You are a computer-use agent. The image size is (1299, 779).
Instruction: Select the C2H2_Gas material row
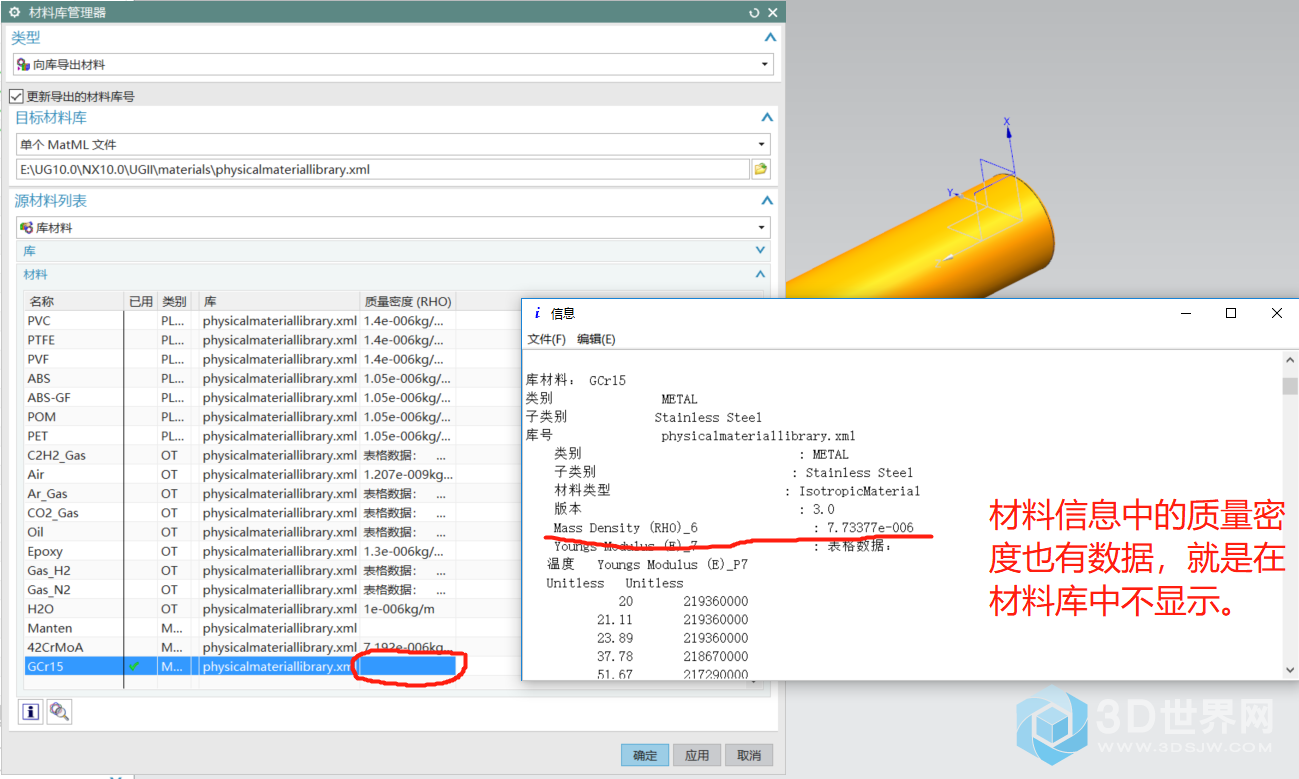240,455
